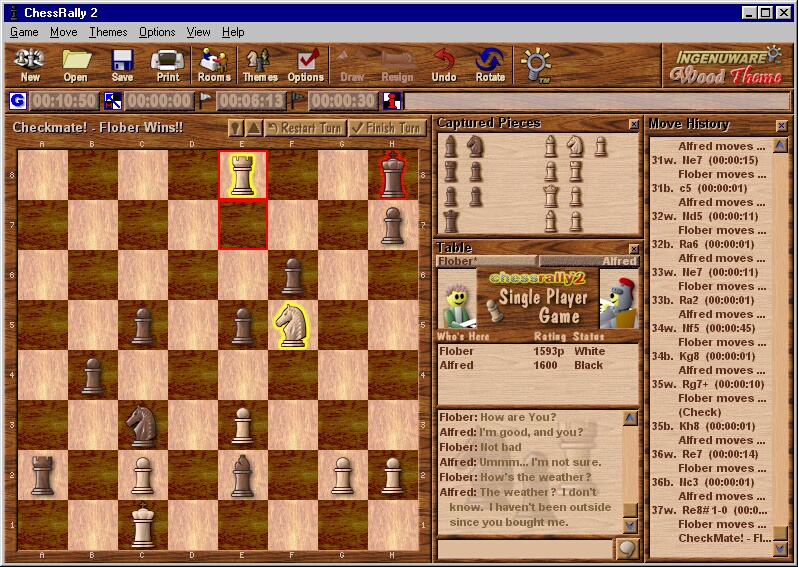Click the Restart Turn button

pyautogui.click(x=305, y=128)
